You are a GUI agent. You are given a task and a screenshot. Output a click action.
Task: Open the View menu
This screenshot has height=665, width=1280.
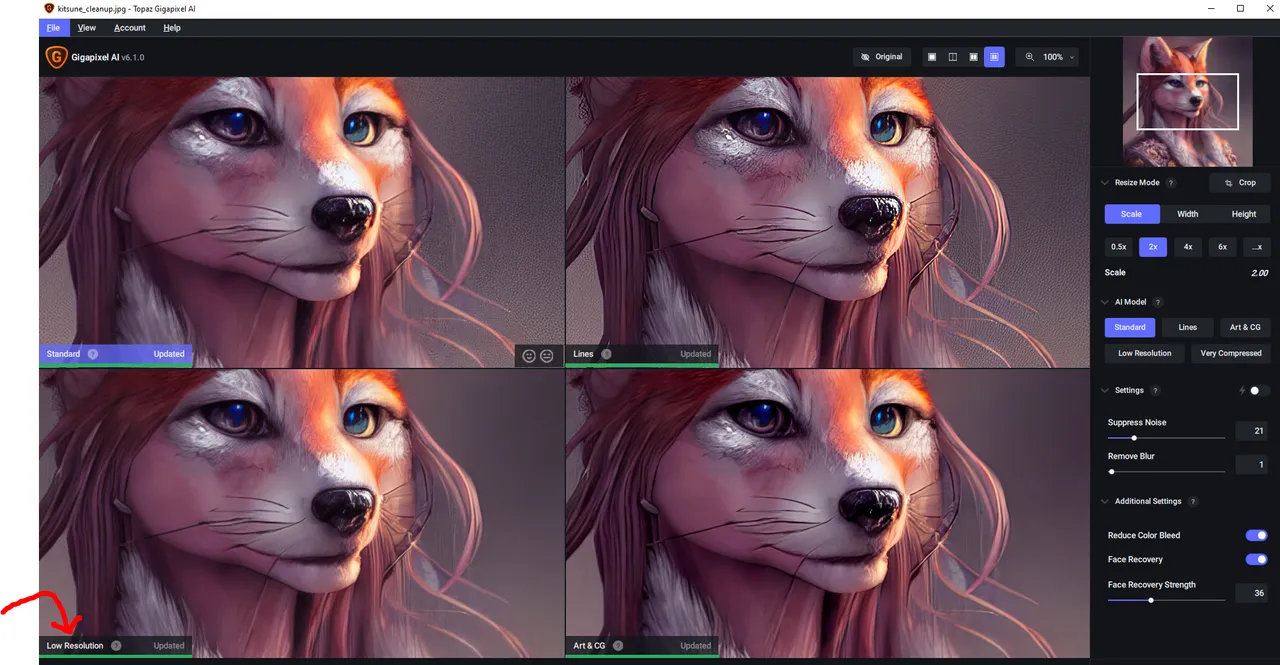coord(87,28)
